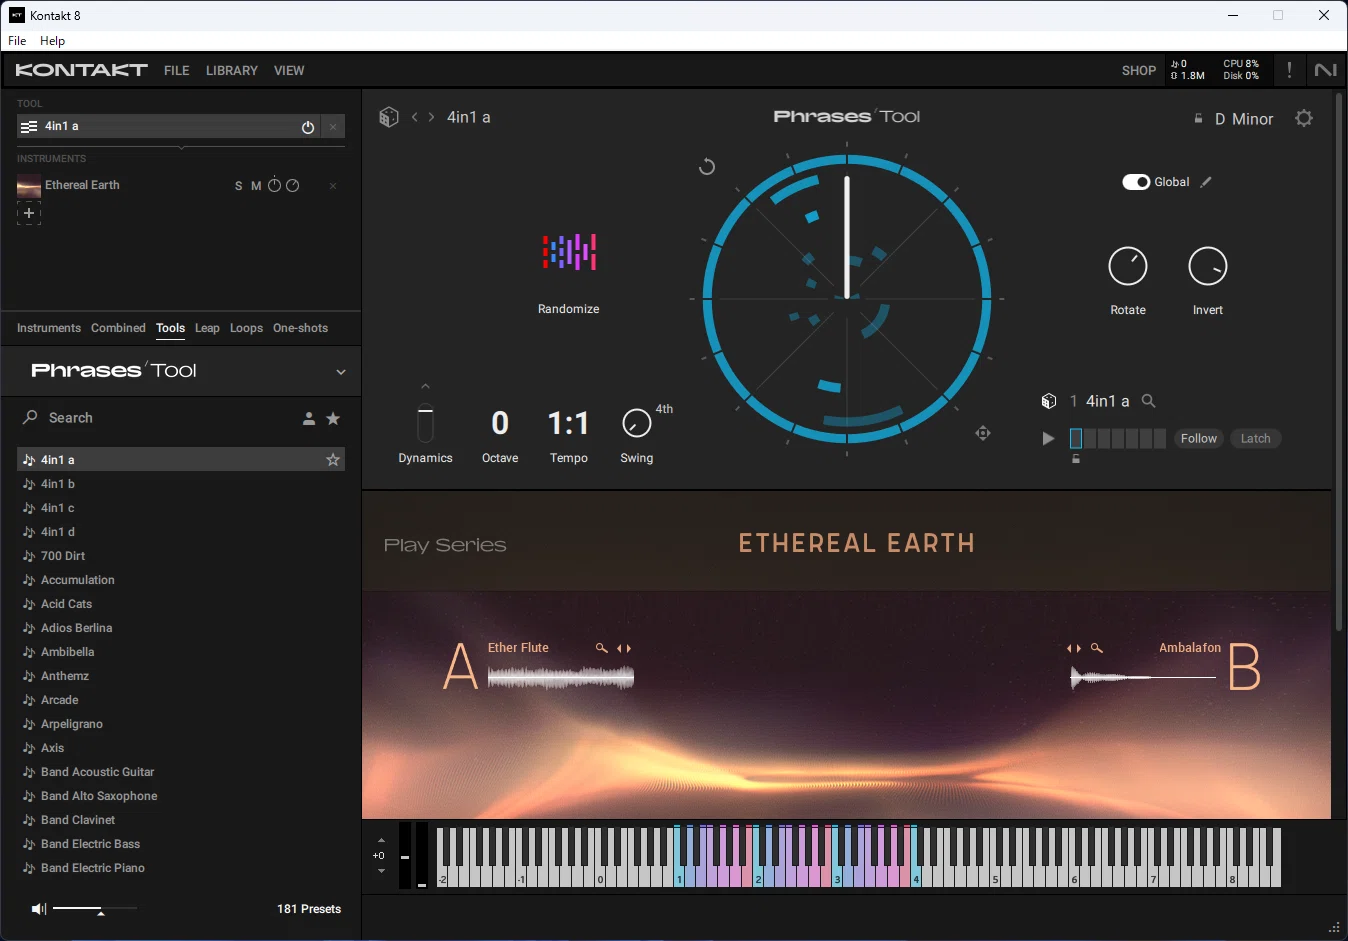
Task: Open the D Minor key selector
Action: [x=1244, y=119]
